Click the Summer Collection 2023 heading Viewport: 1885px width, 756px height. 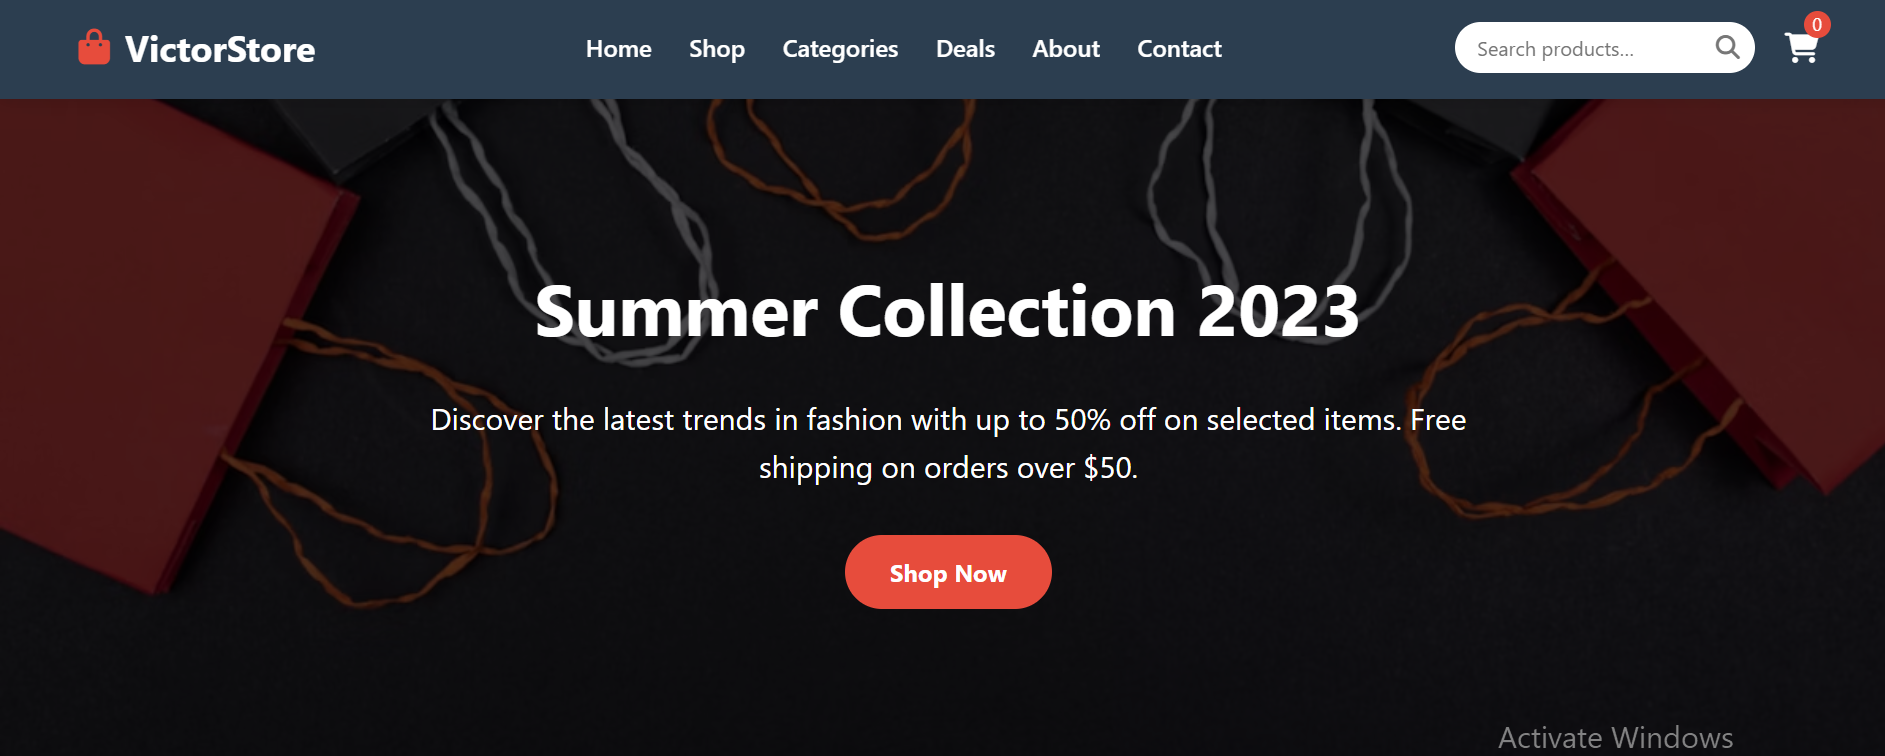[947, 311]
